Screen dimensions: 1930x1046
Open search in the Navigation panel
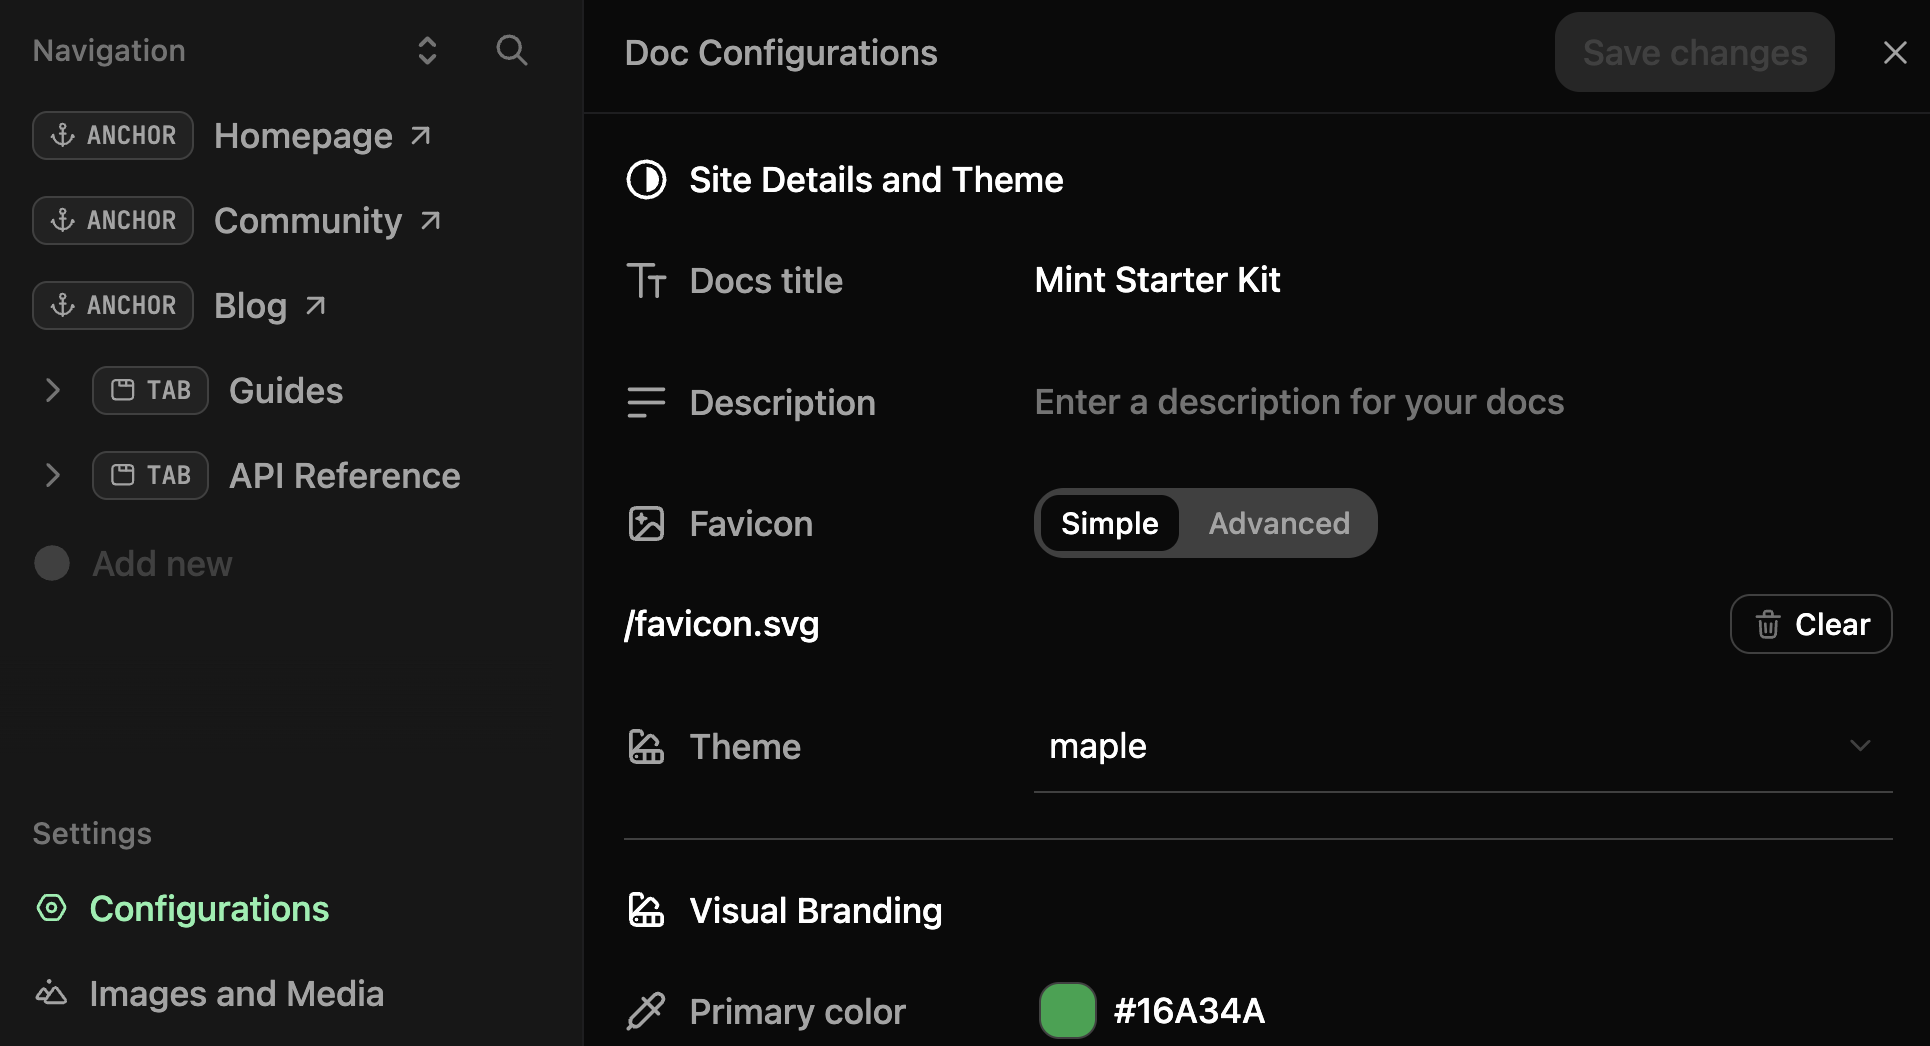511,50
